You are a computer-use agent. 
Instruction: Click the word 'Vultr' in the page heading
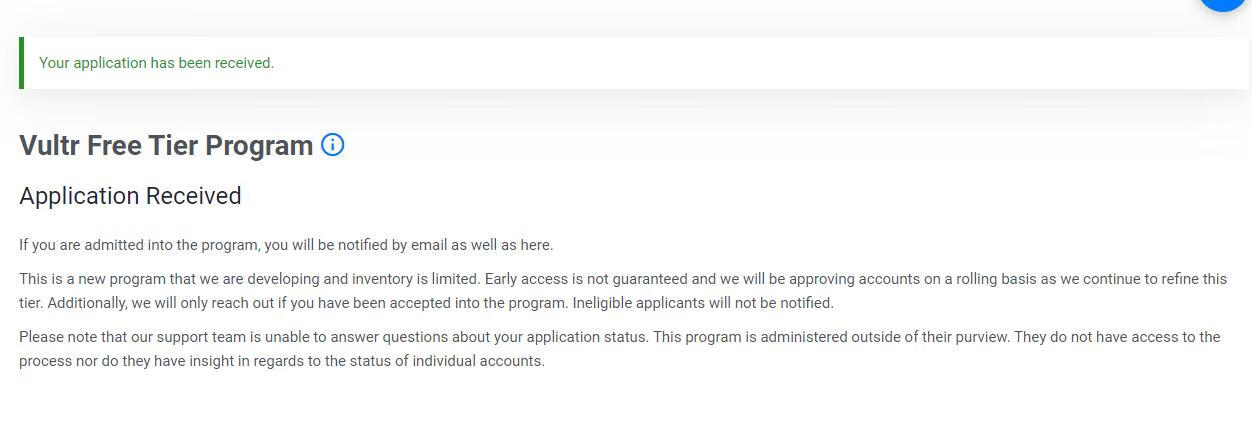49,145
